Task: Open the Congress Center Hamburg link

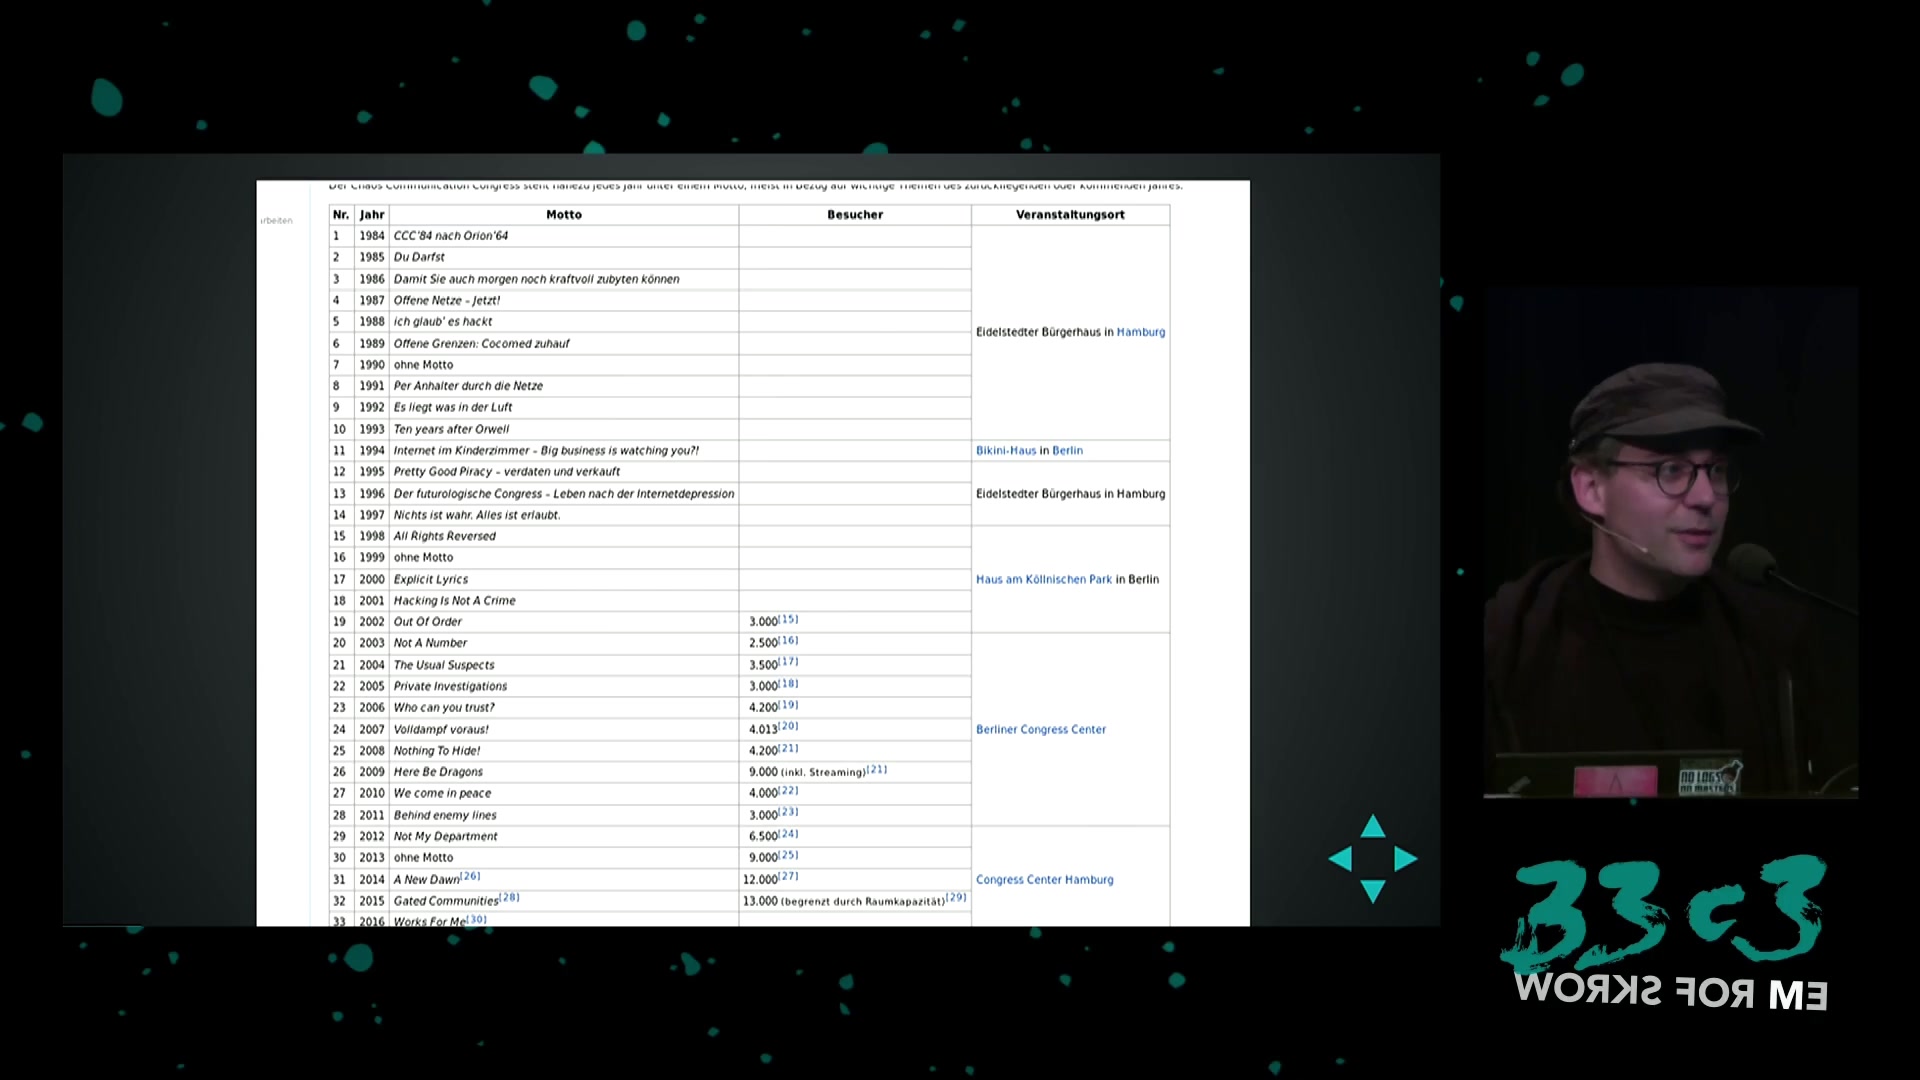Action: [1044, 880]
